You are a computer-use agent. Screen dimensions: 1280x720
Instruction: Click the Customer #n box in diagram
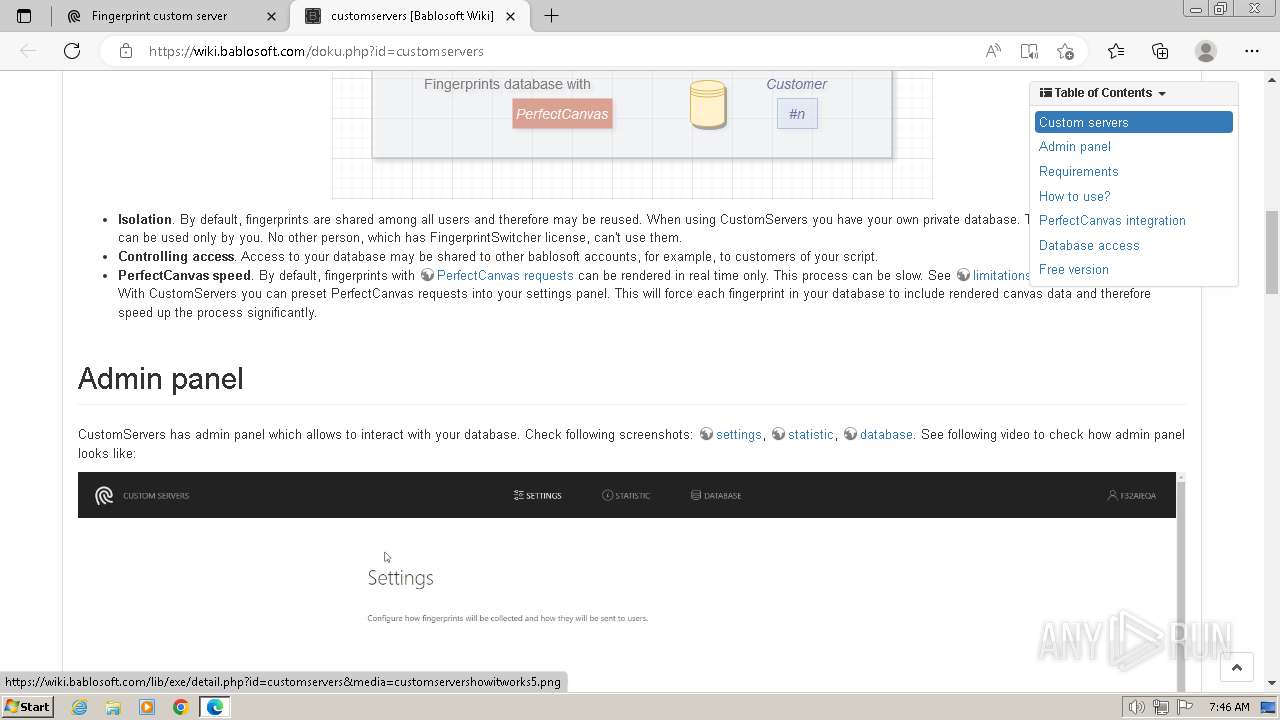point(797,114)
